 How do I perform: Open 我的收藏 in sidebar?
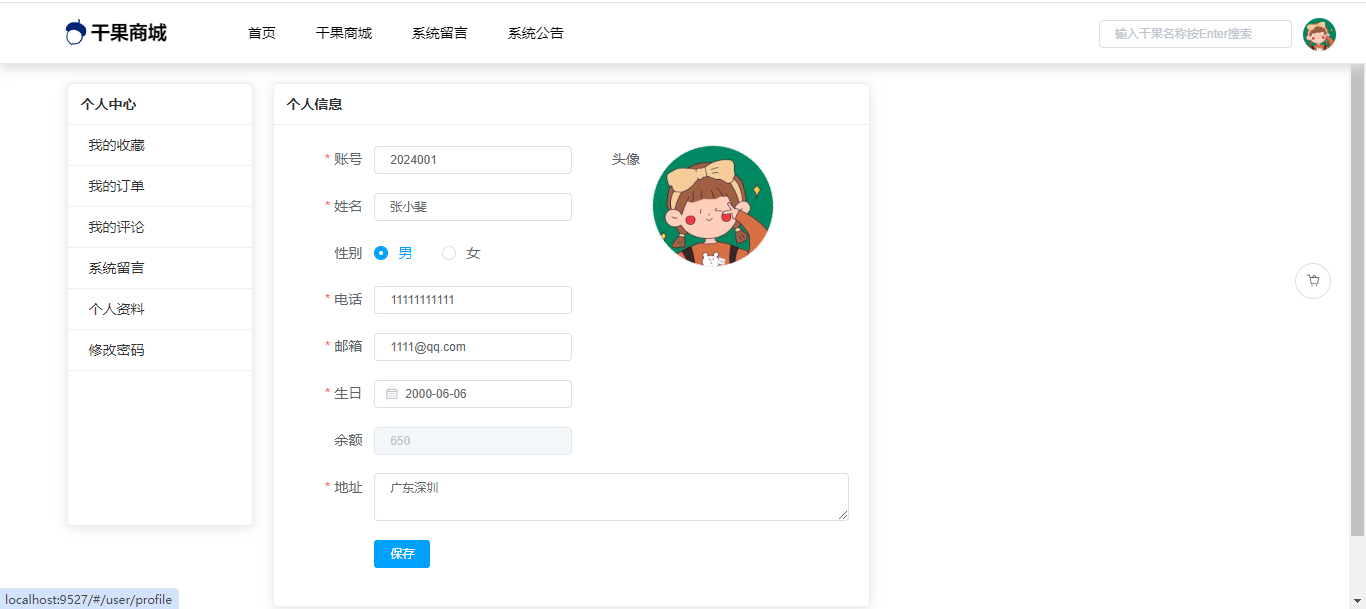[x=160, y=145]
